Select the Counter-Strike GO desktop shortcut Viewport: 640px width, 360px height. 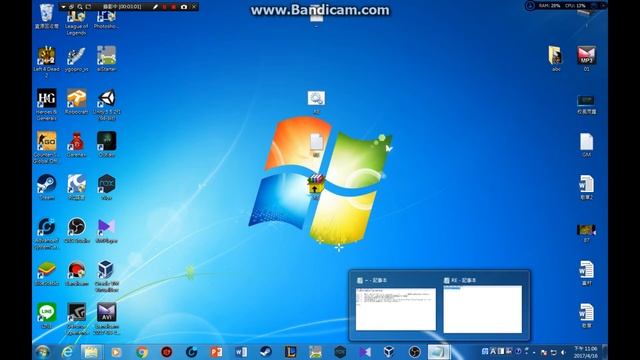pos(47,147)
